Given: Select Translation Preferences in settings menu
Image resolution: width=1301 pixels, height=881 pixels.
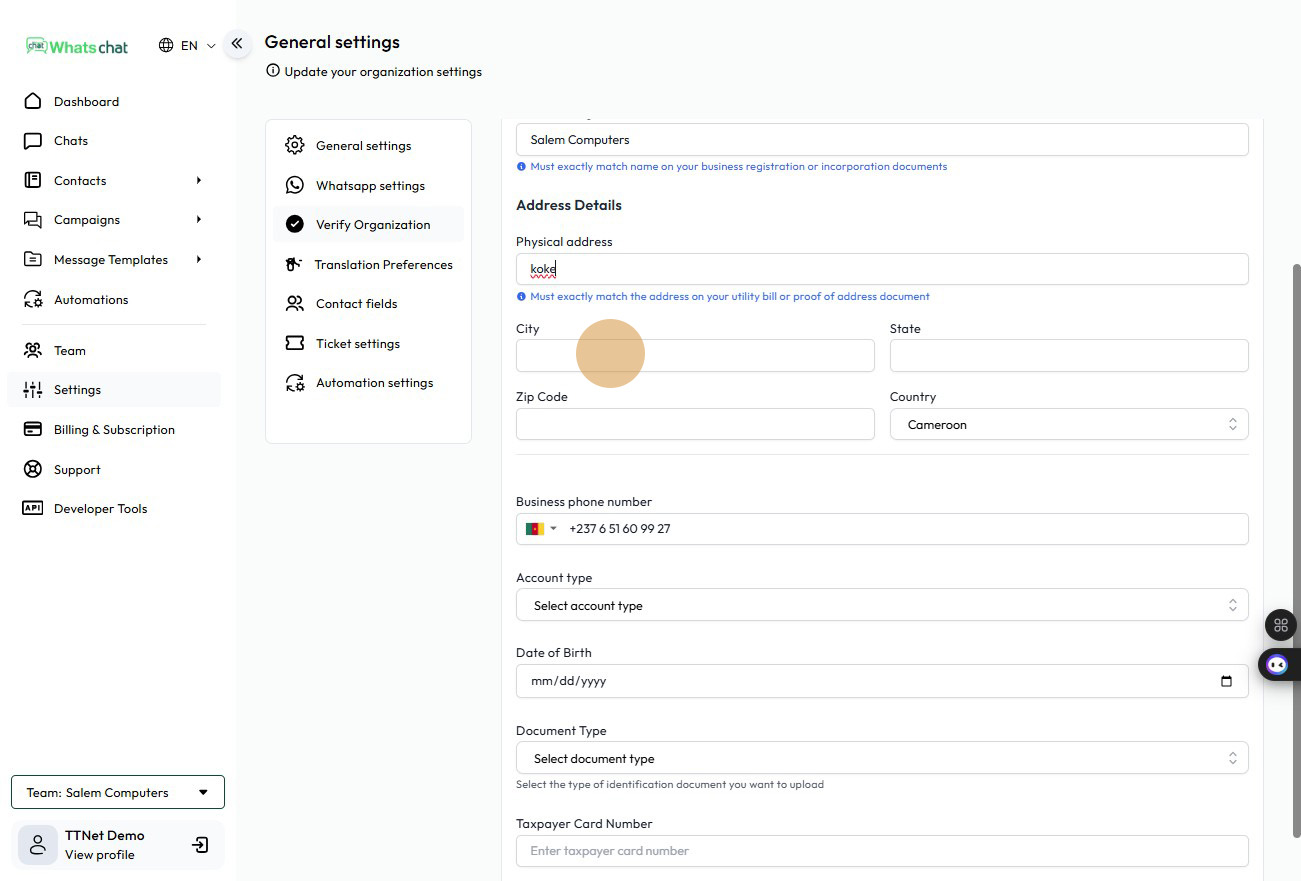Looking at the screenshot, I should [383, 264].
